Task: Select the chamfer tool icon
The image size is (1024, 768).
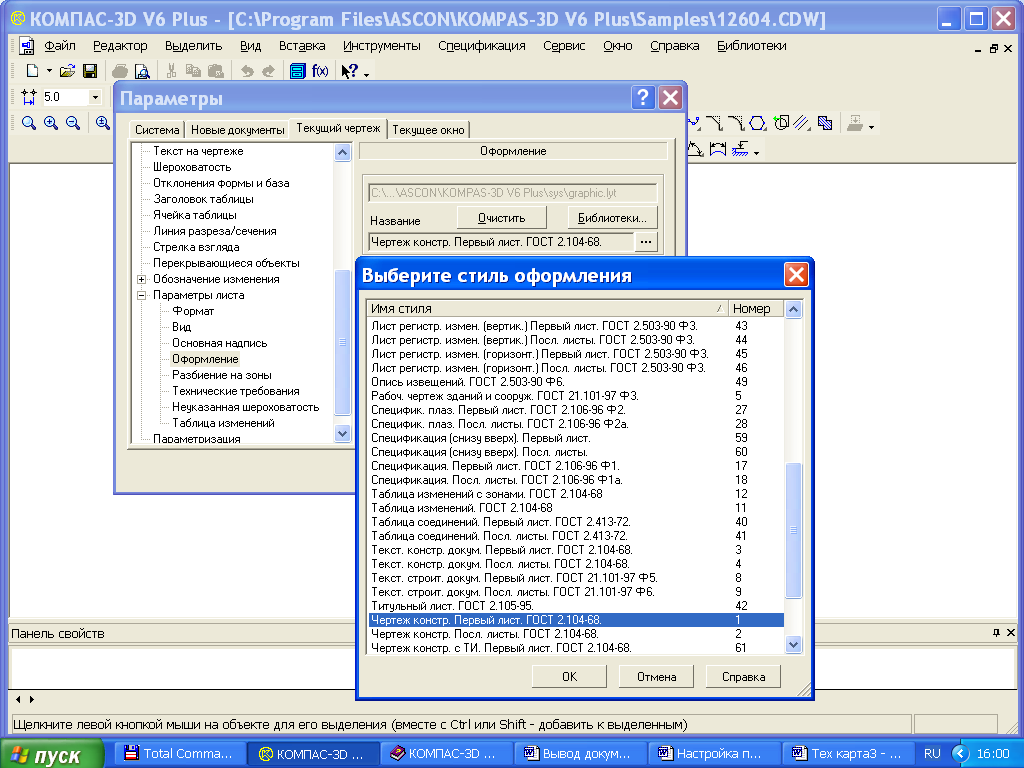Action: pyautogui.click(x=714, y=123)
